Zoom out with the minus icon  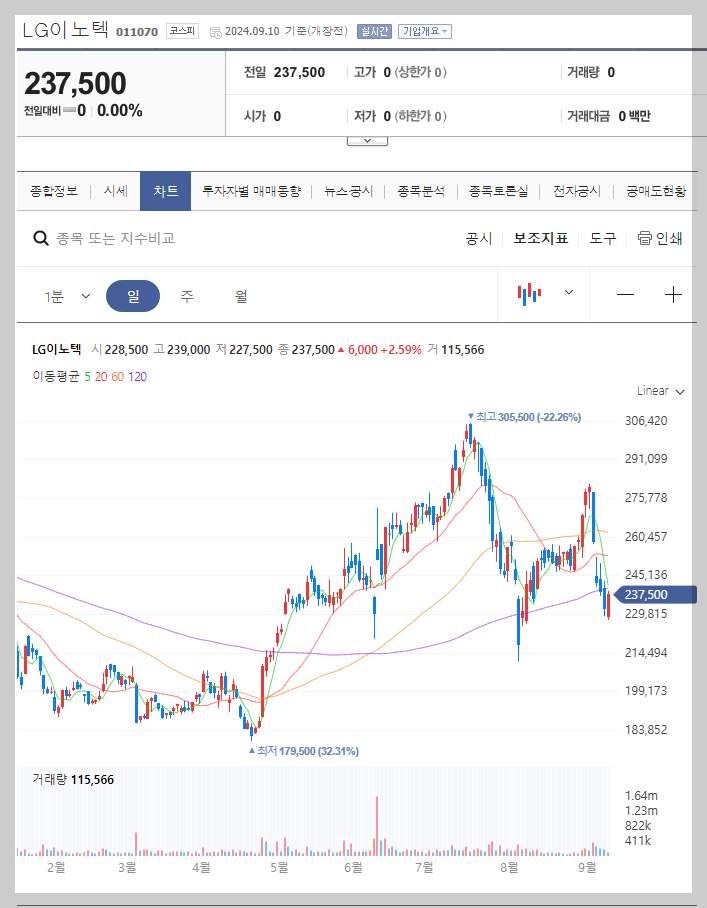tap(625, 295)
